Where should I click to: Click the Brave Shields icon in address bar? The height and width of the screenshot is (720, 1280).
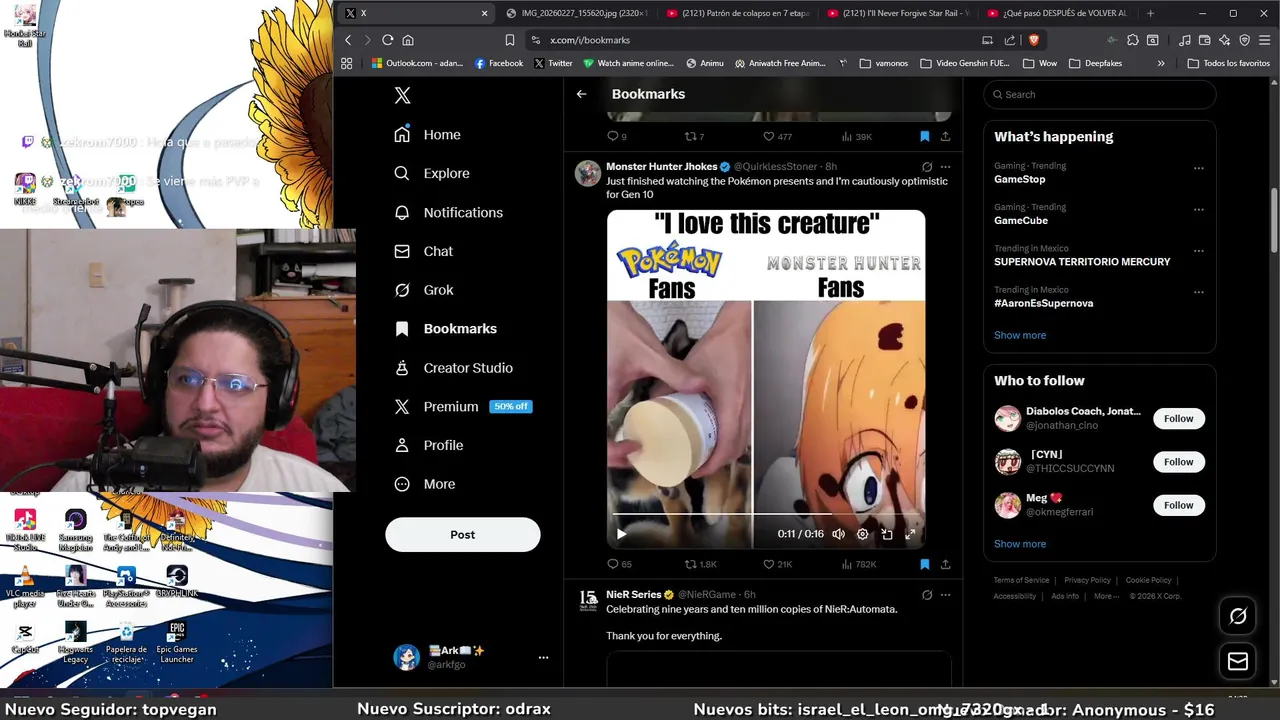click(x=1033, y=40)
